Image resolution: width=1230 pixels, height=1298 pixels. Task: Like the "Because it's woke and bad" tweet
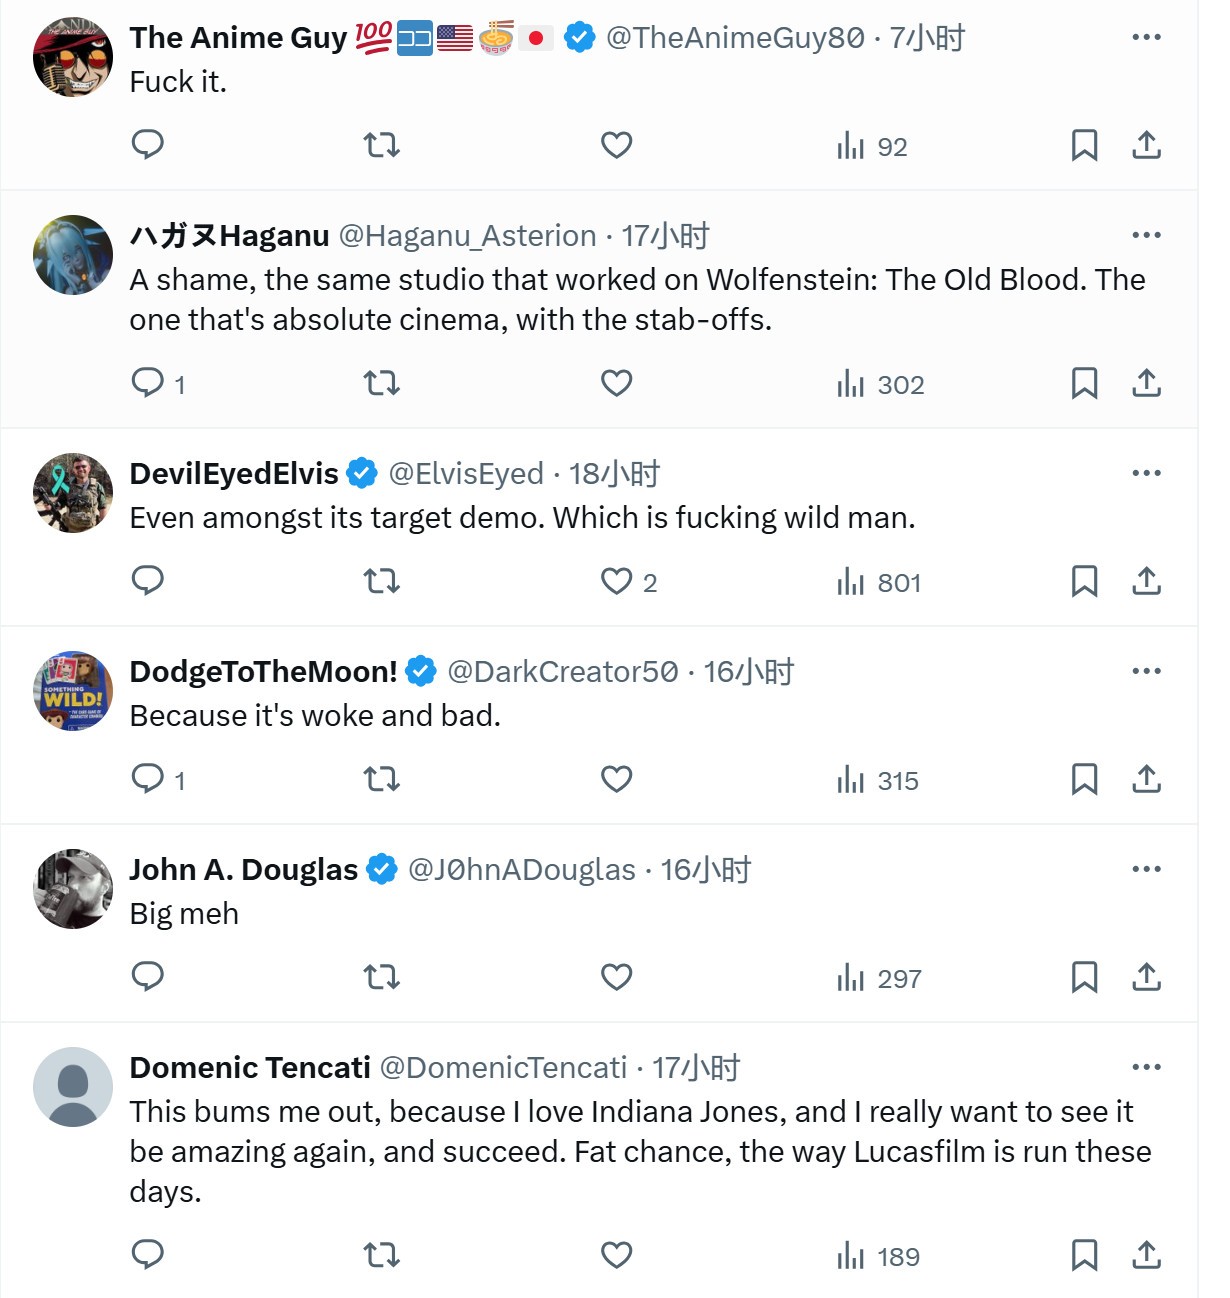(617, 779)
